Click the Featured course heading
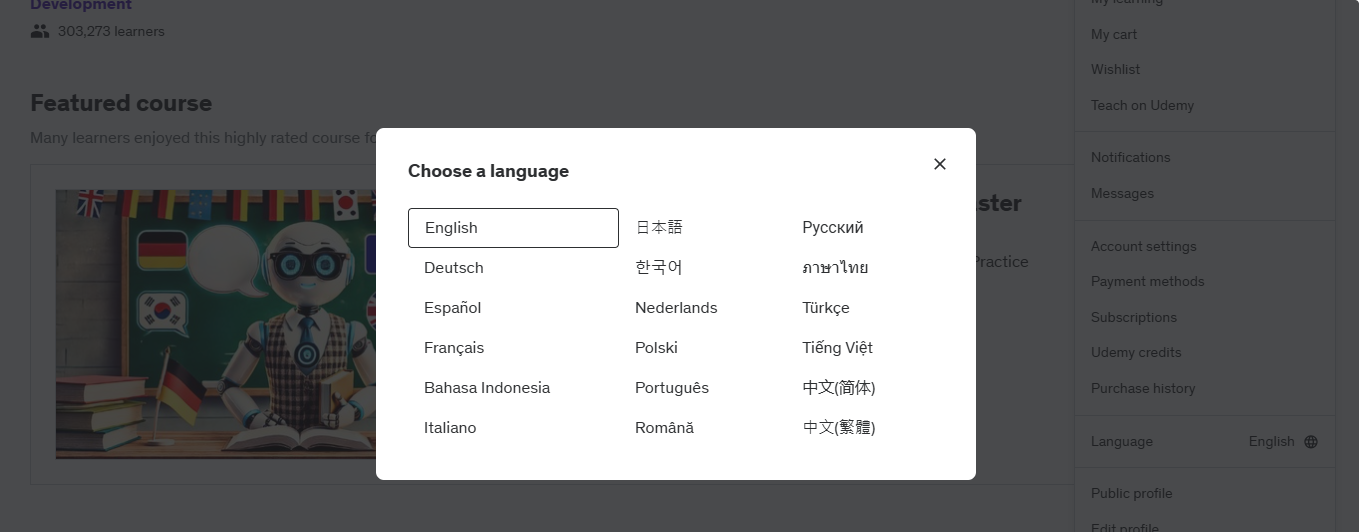This screenshot has width=1359, height=532. 121,103
